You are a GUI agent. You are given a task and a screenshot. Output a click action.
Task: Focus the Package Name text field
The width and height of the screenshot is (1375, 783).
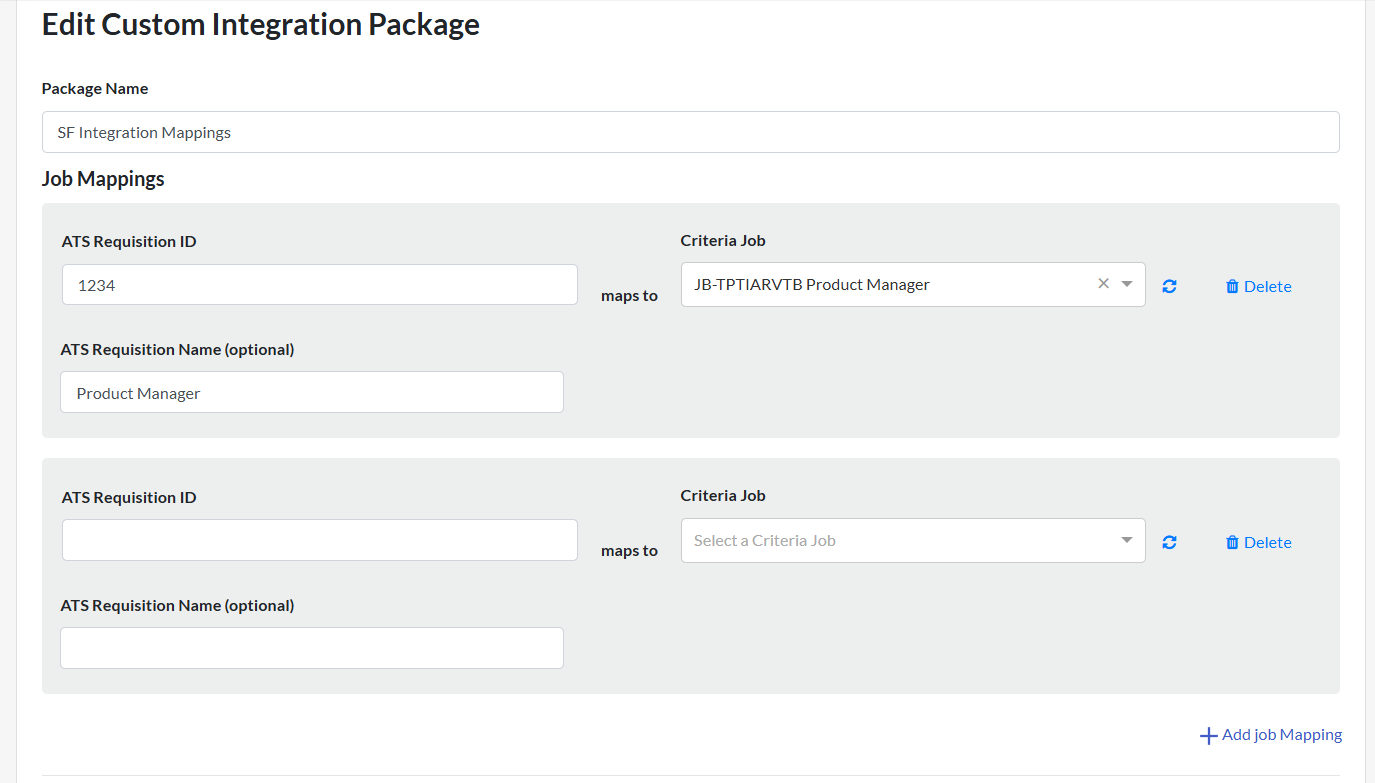pos(690,132)
